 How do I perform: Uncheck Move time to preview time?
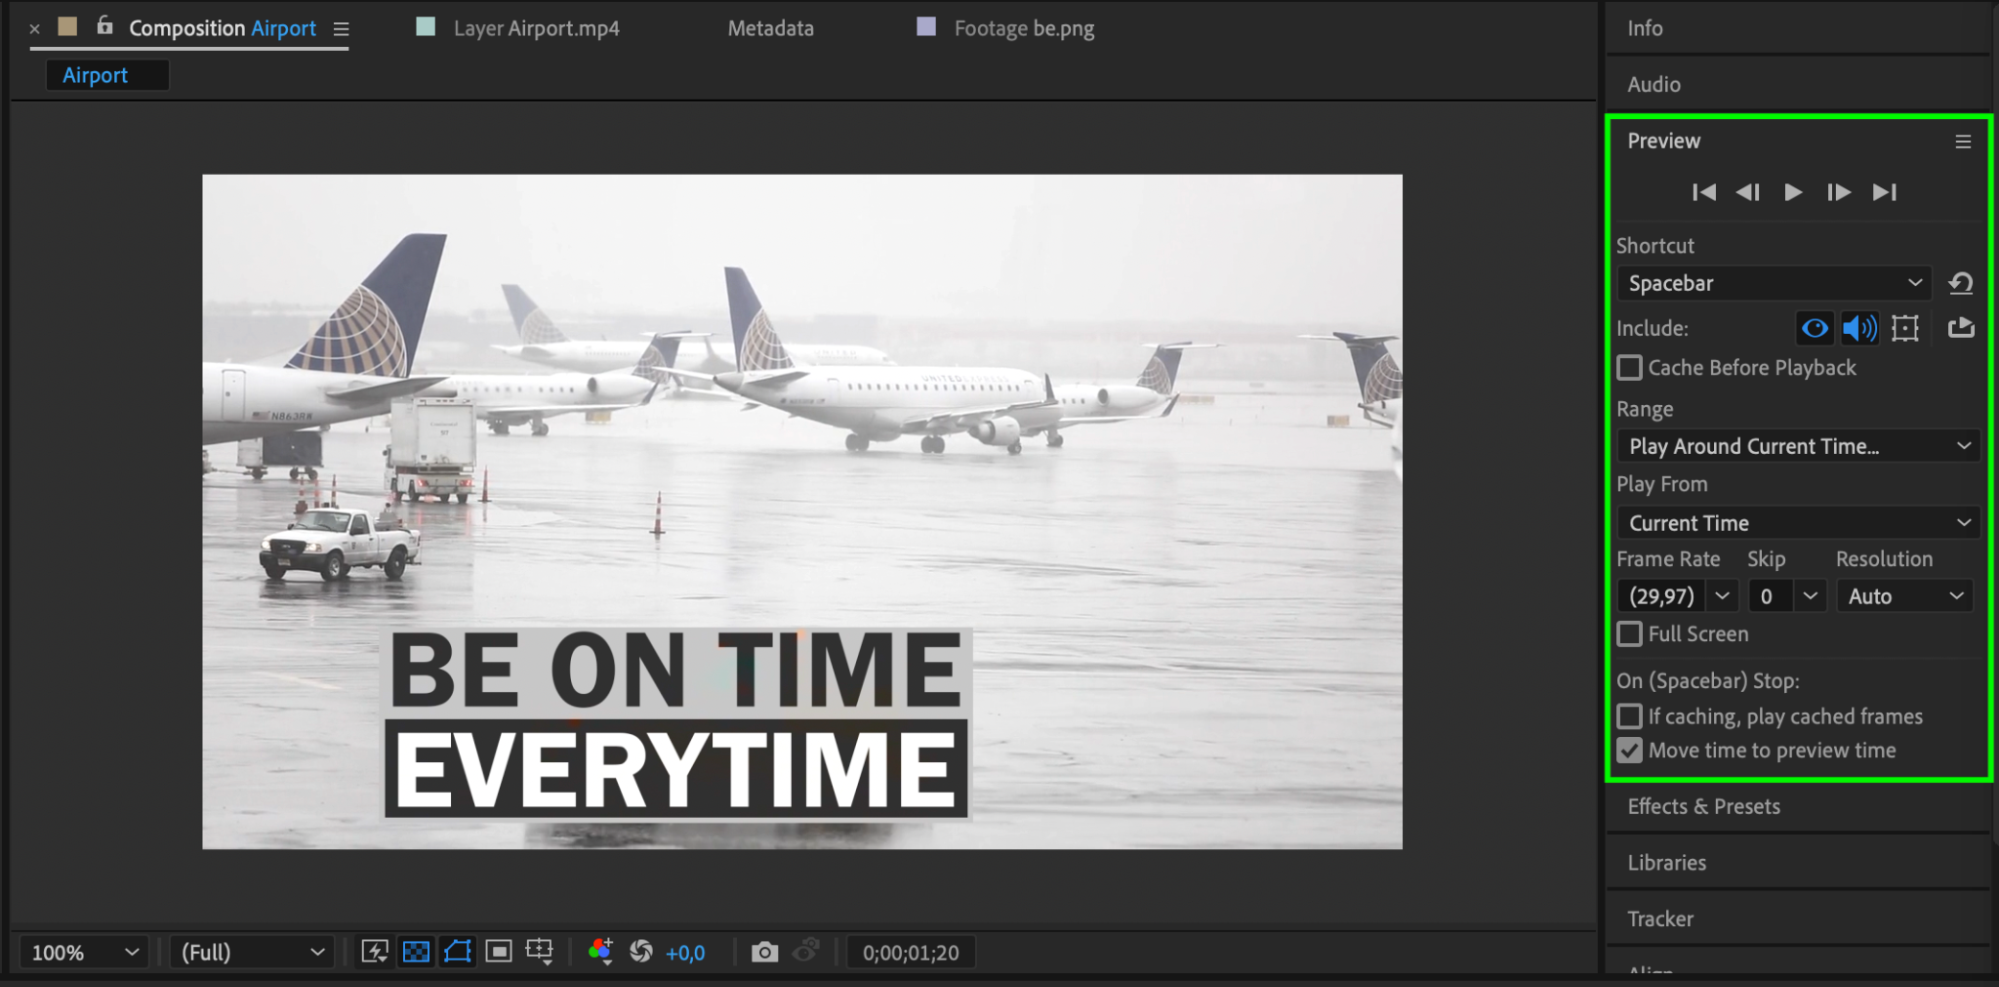[x=1630, y=750]
